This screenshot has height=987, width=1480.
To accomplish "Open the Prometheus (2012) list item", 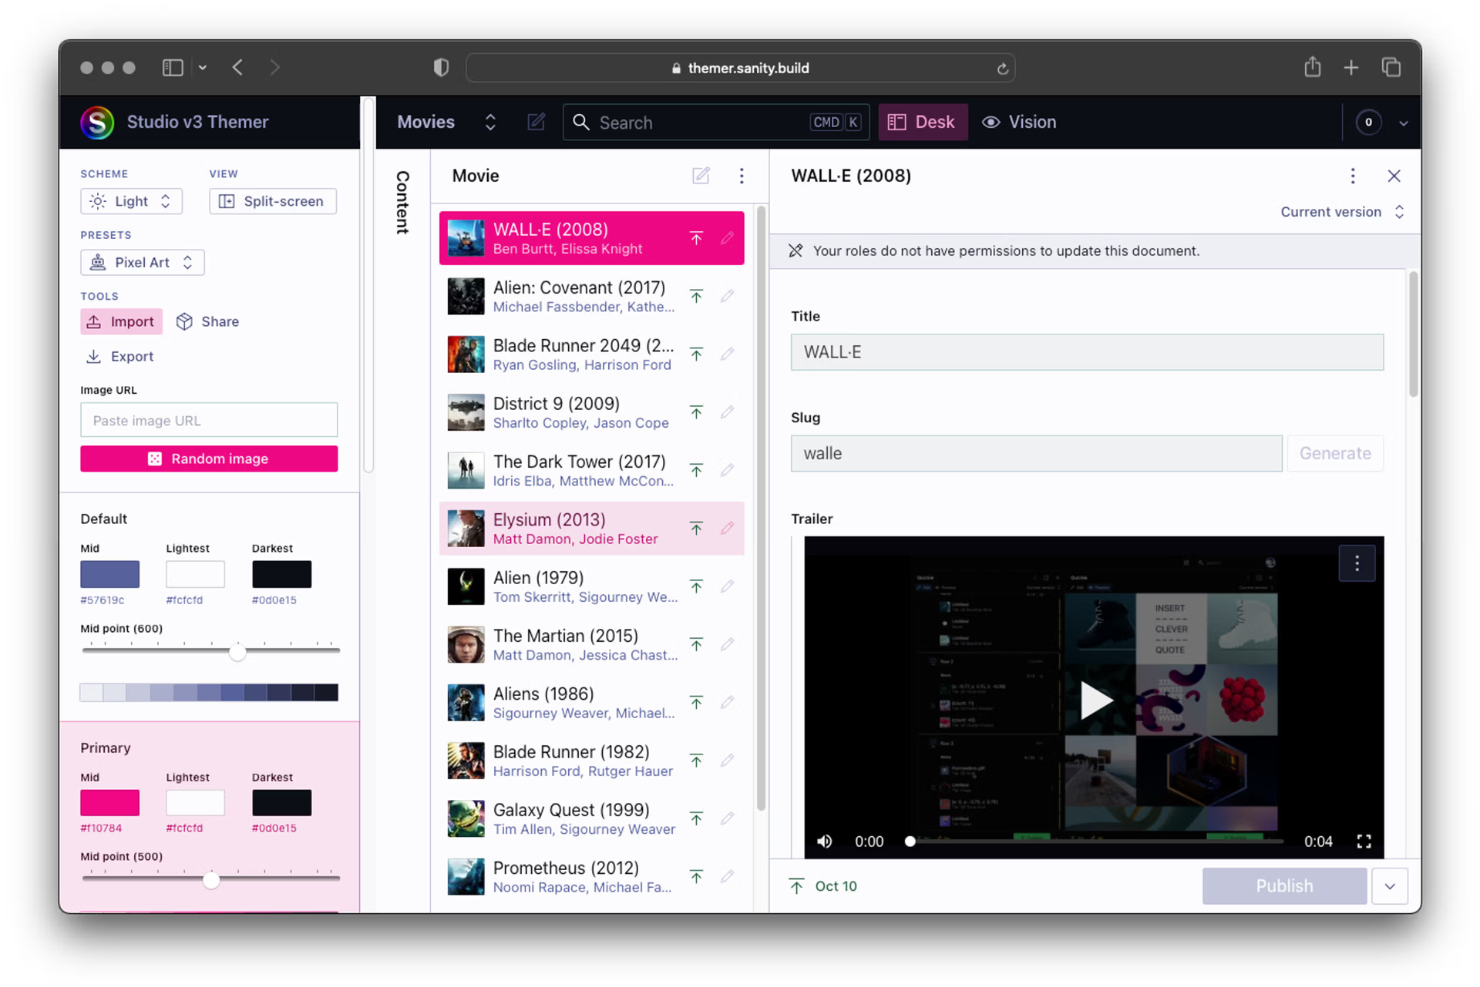I will 592,876.
